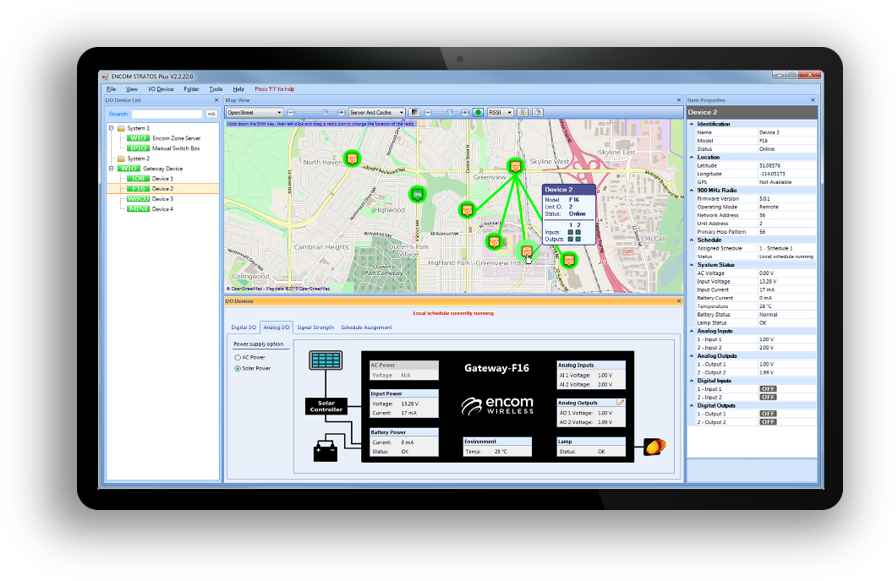Collapse the 900 MHz Radio property group

coord(691,190)
